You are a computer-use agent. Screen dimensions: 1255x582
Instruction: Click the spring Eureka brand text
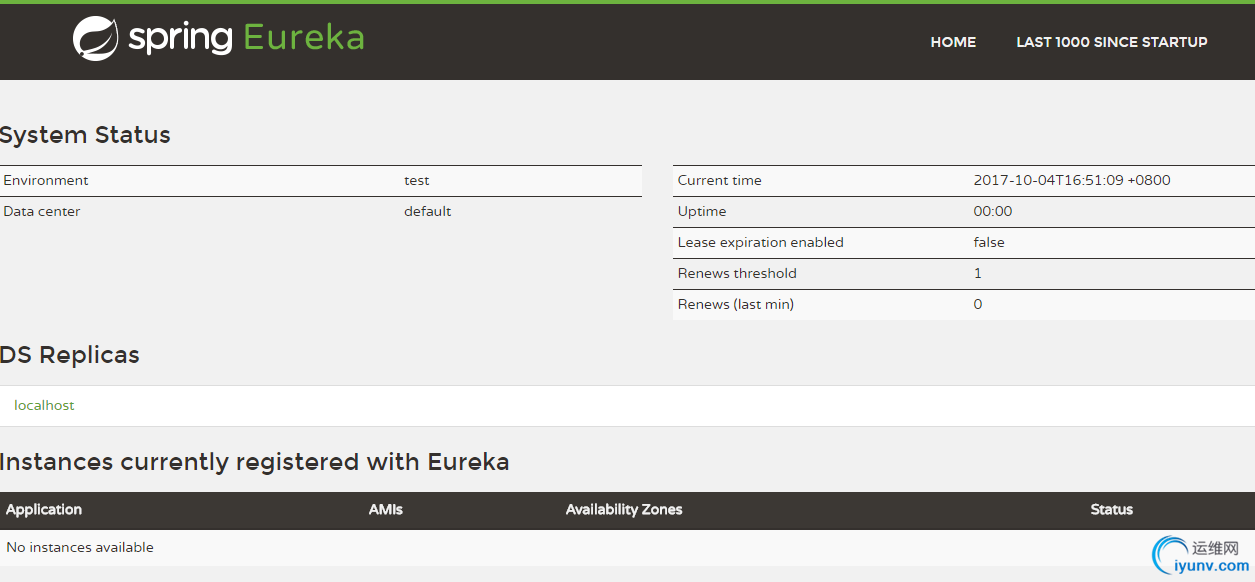pyautogui.click(x=246, y=38)
